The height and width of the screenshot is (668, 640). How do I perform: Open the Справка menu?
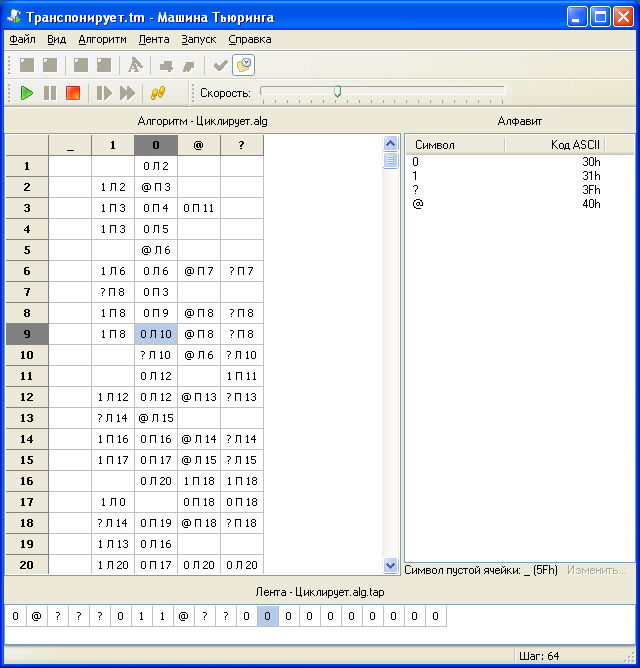pos(250,40)
